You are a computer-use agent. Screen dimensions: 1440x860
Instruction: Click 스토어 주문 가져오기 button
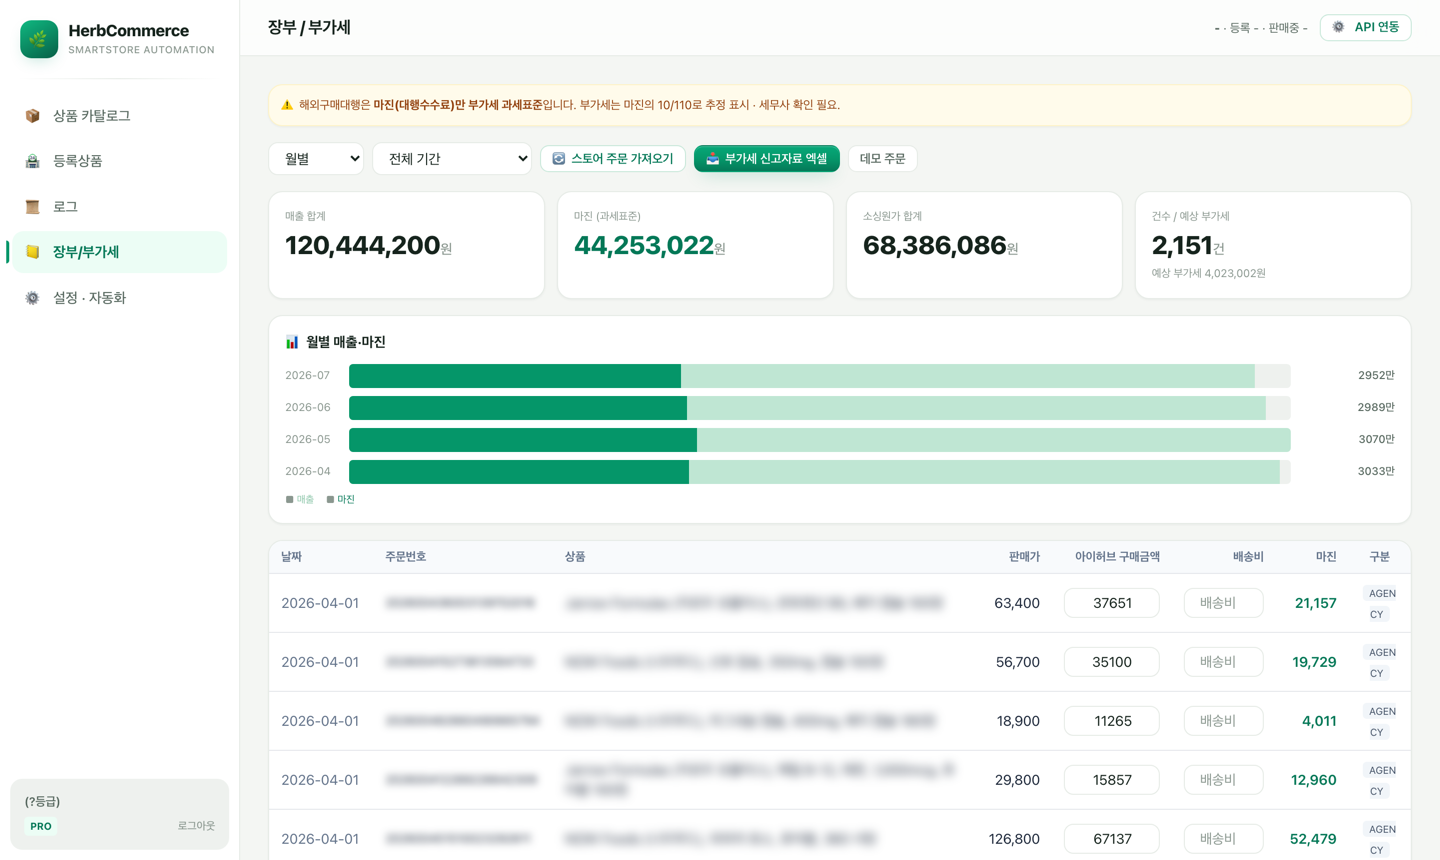[x=613, y=159]
